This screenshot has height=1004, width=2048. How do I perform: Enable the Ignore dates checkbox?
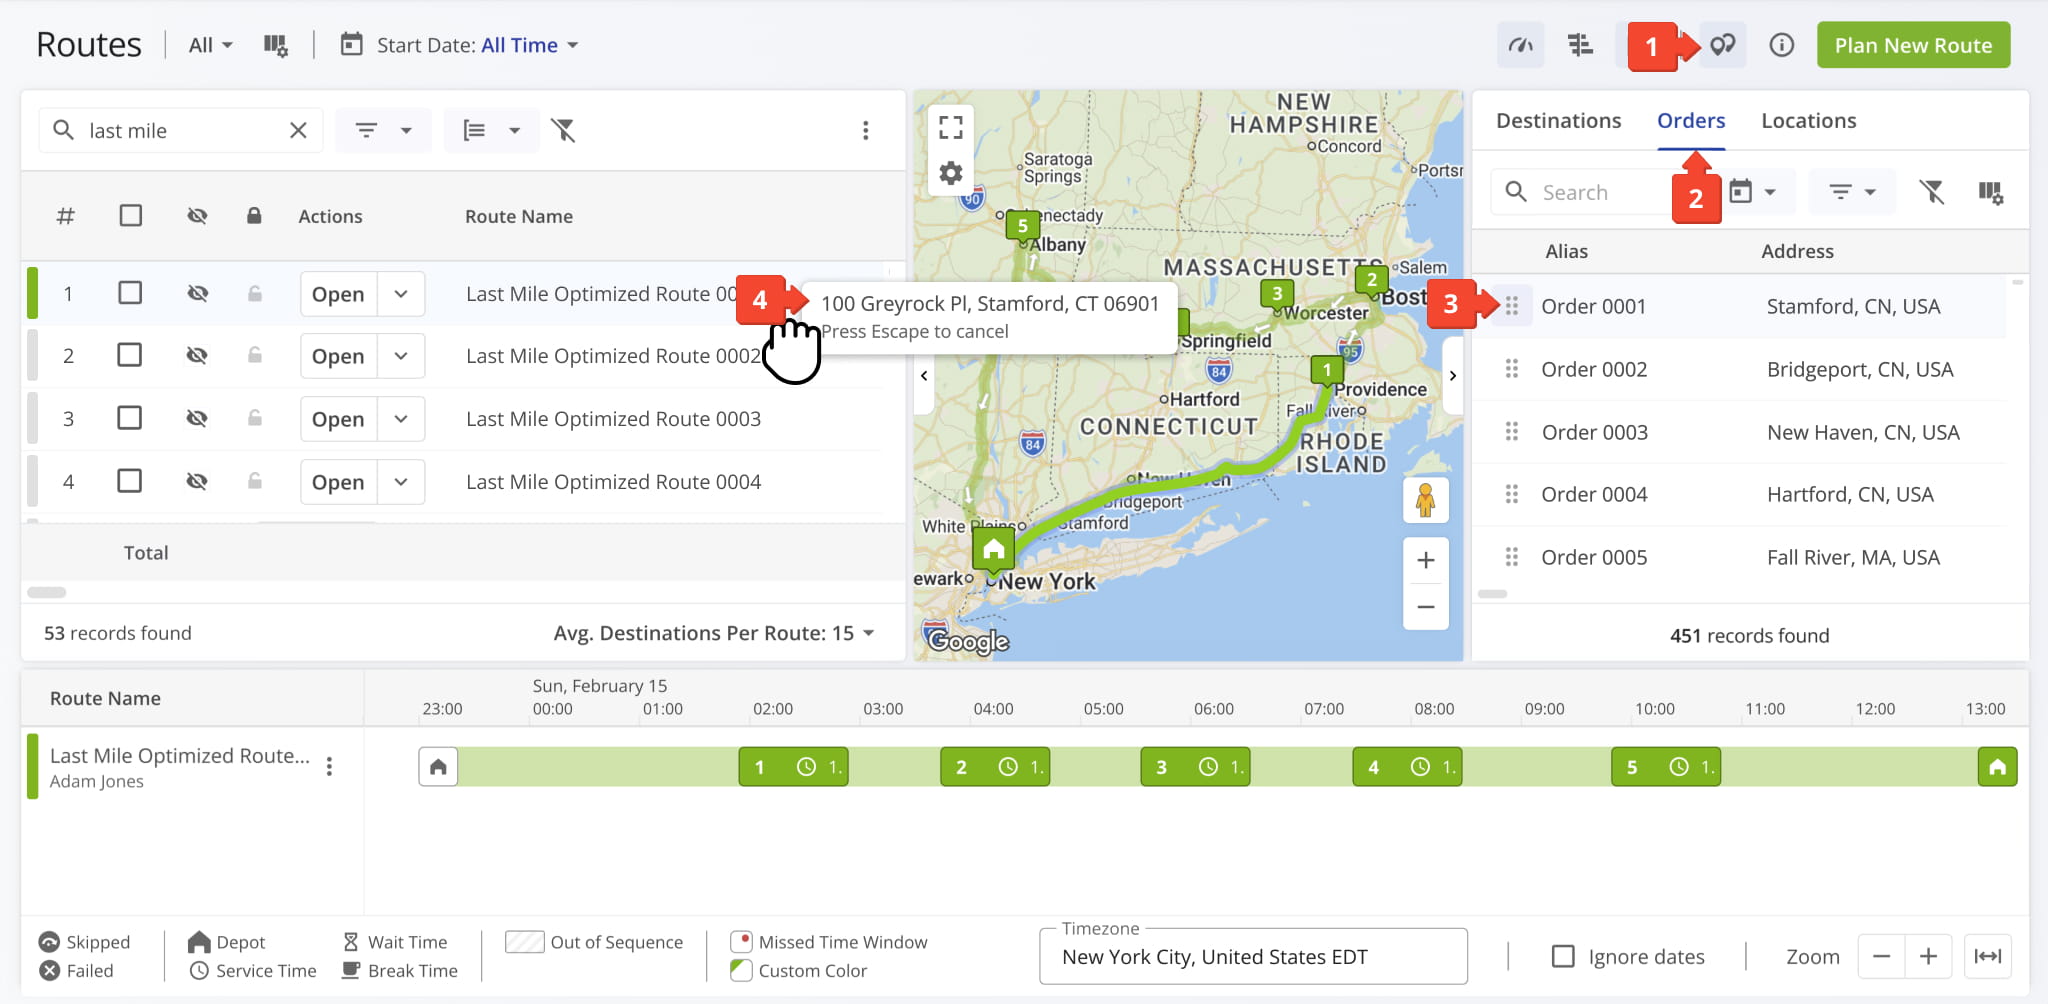click(1562, 957)
